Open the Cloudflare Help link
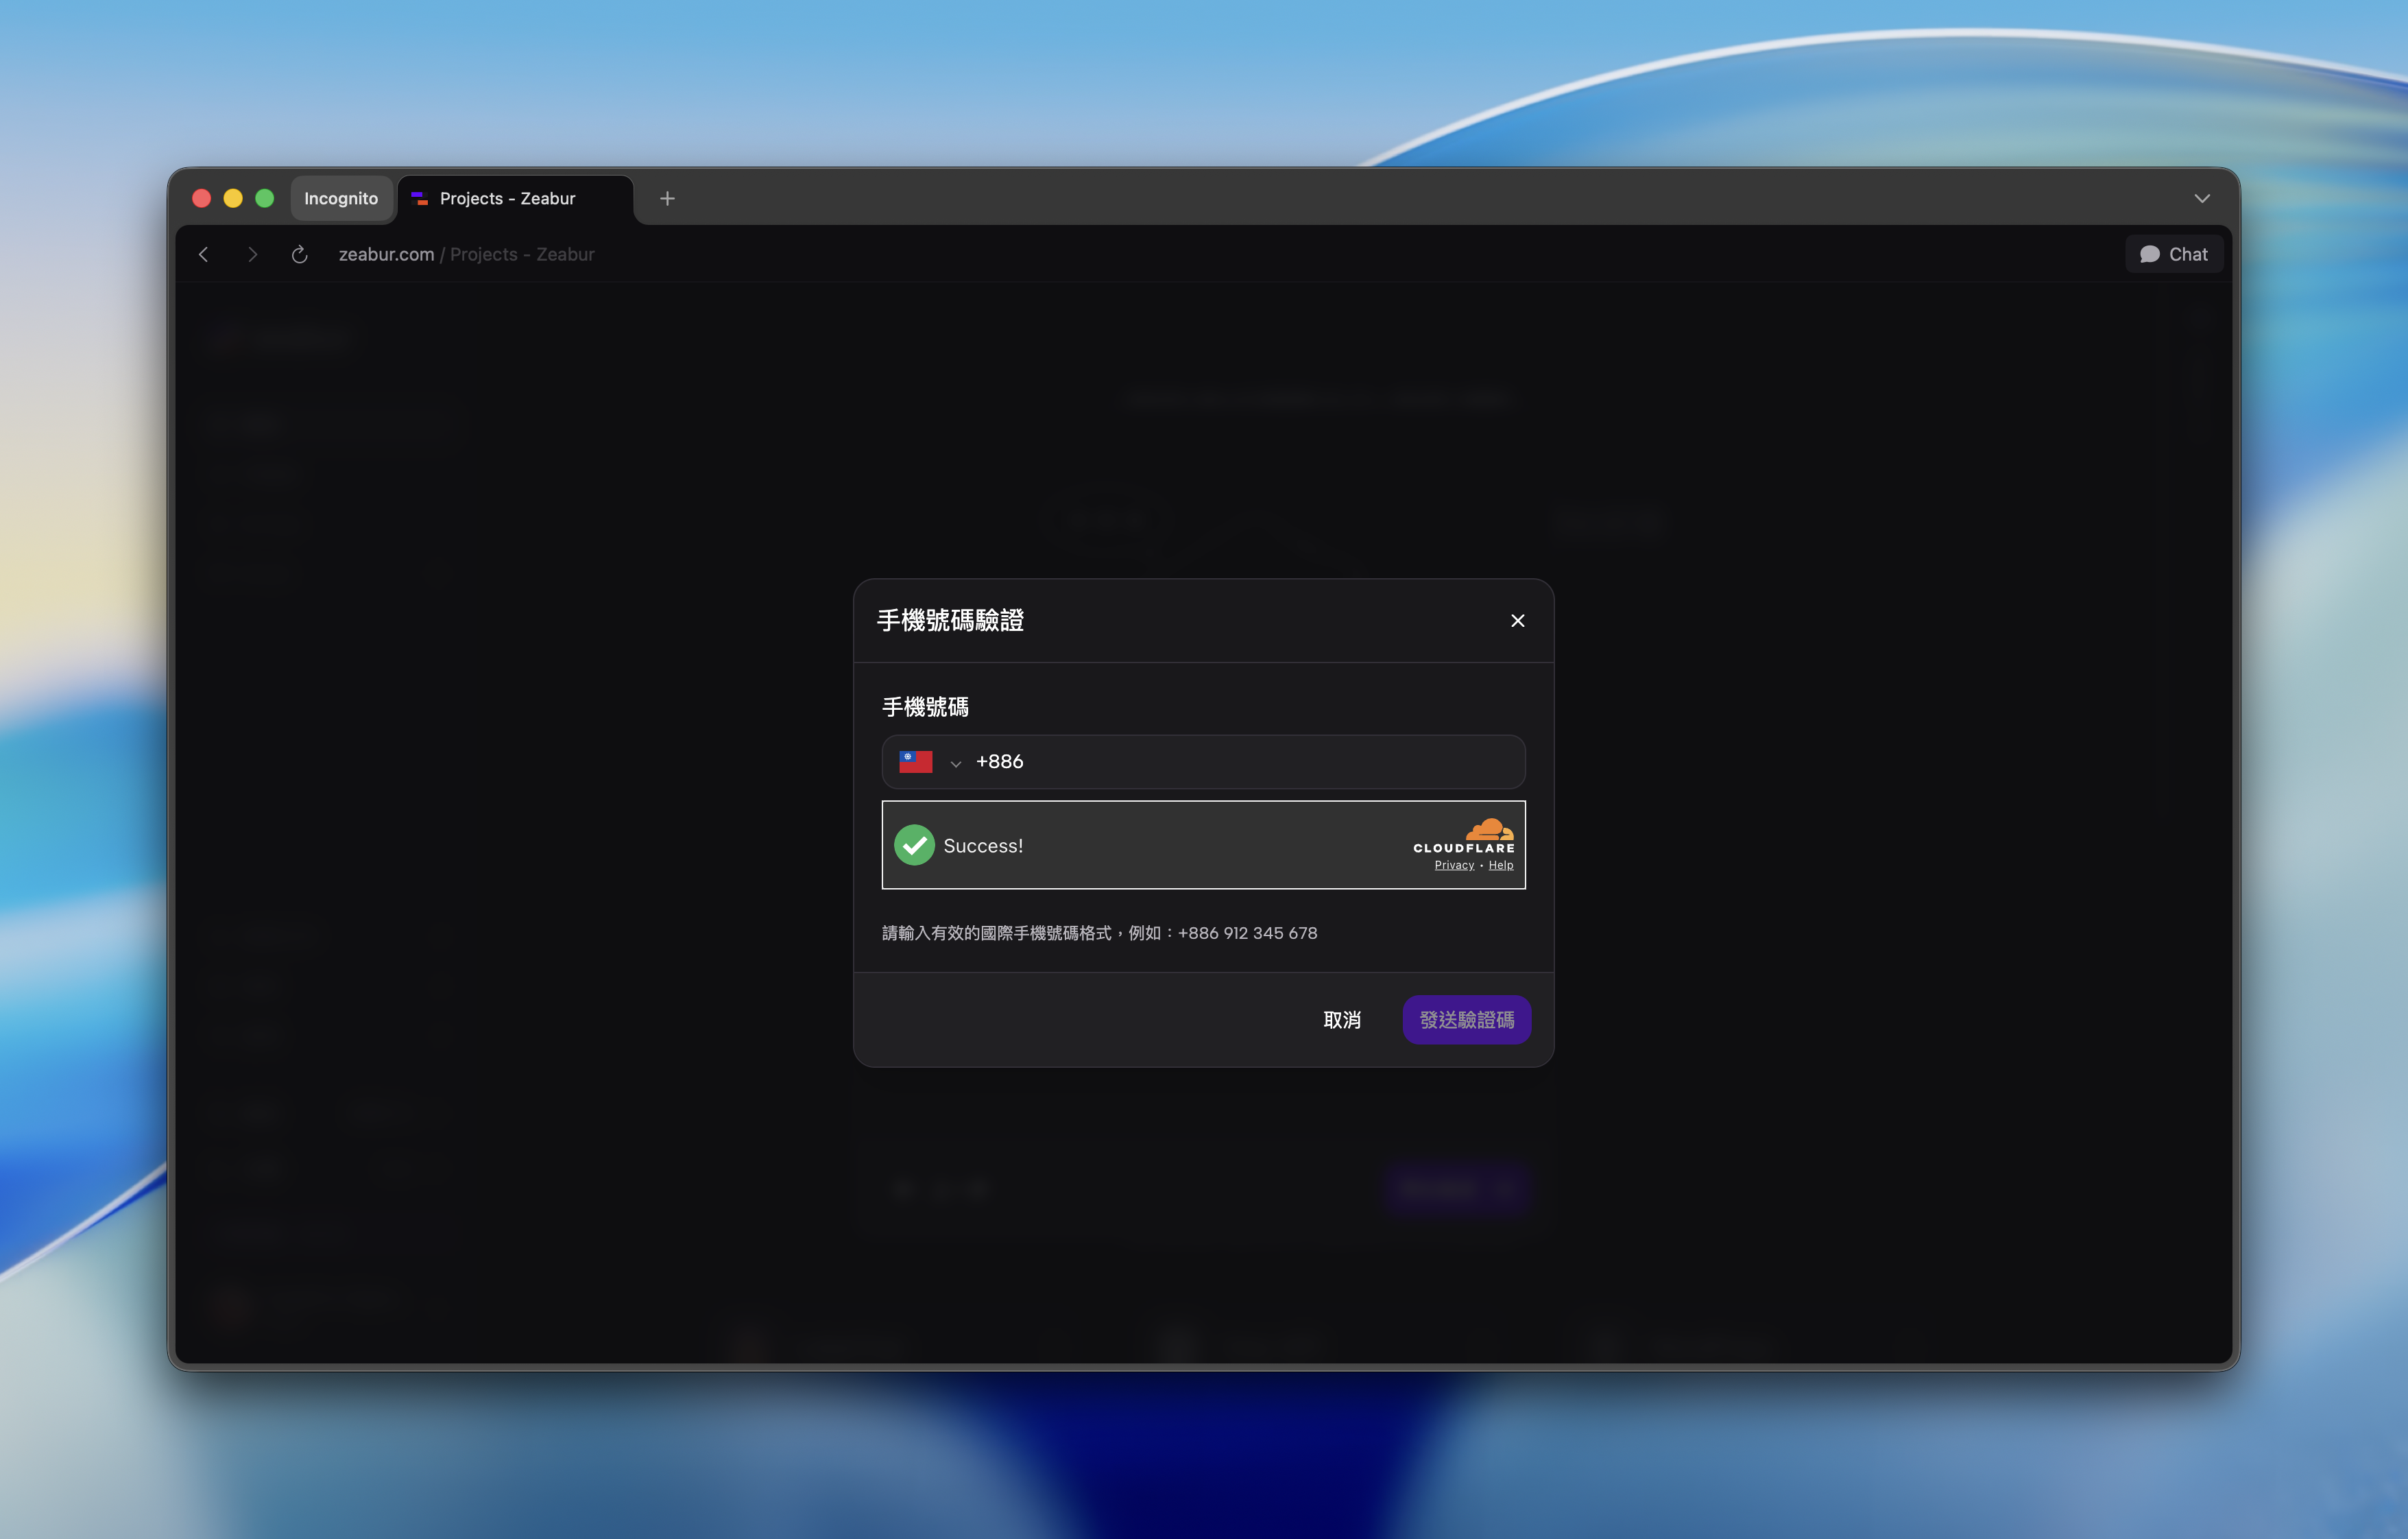The image size is (2408, 1539). pos(1500,865)
